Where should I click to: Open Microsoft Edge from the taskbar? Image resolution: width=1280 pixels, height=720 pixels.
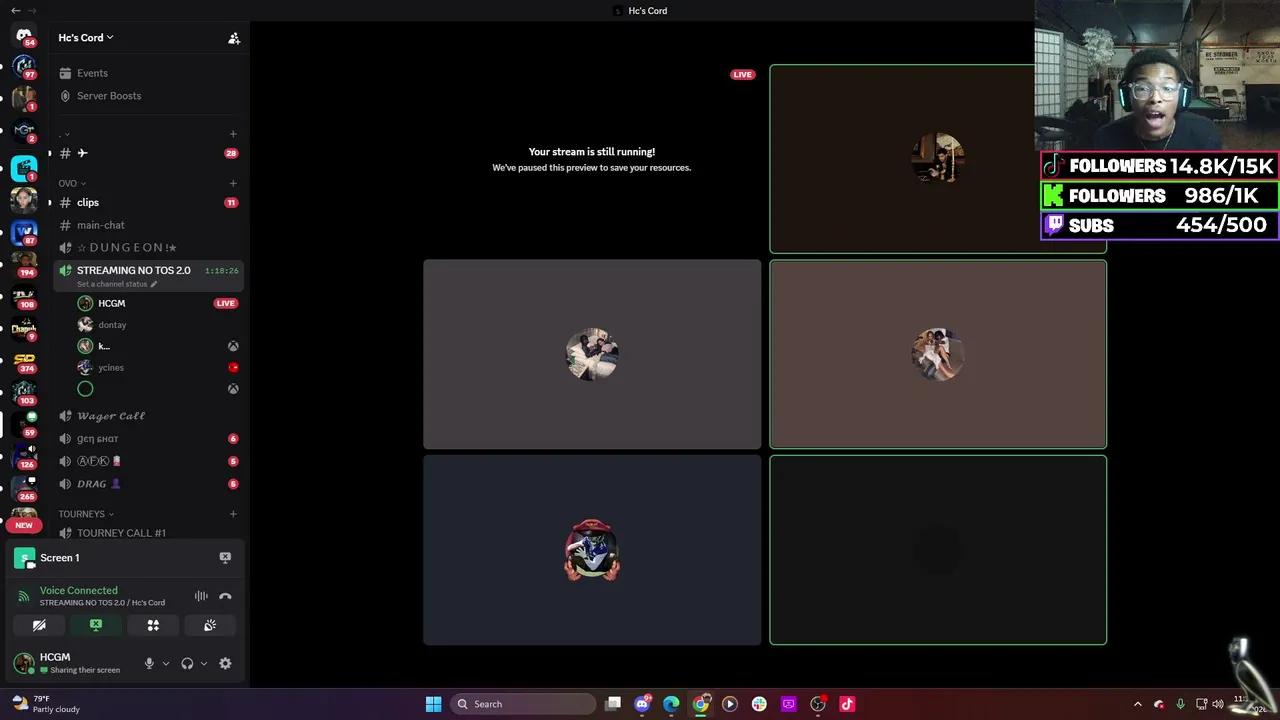point(671,704)
